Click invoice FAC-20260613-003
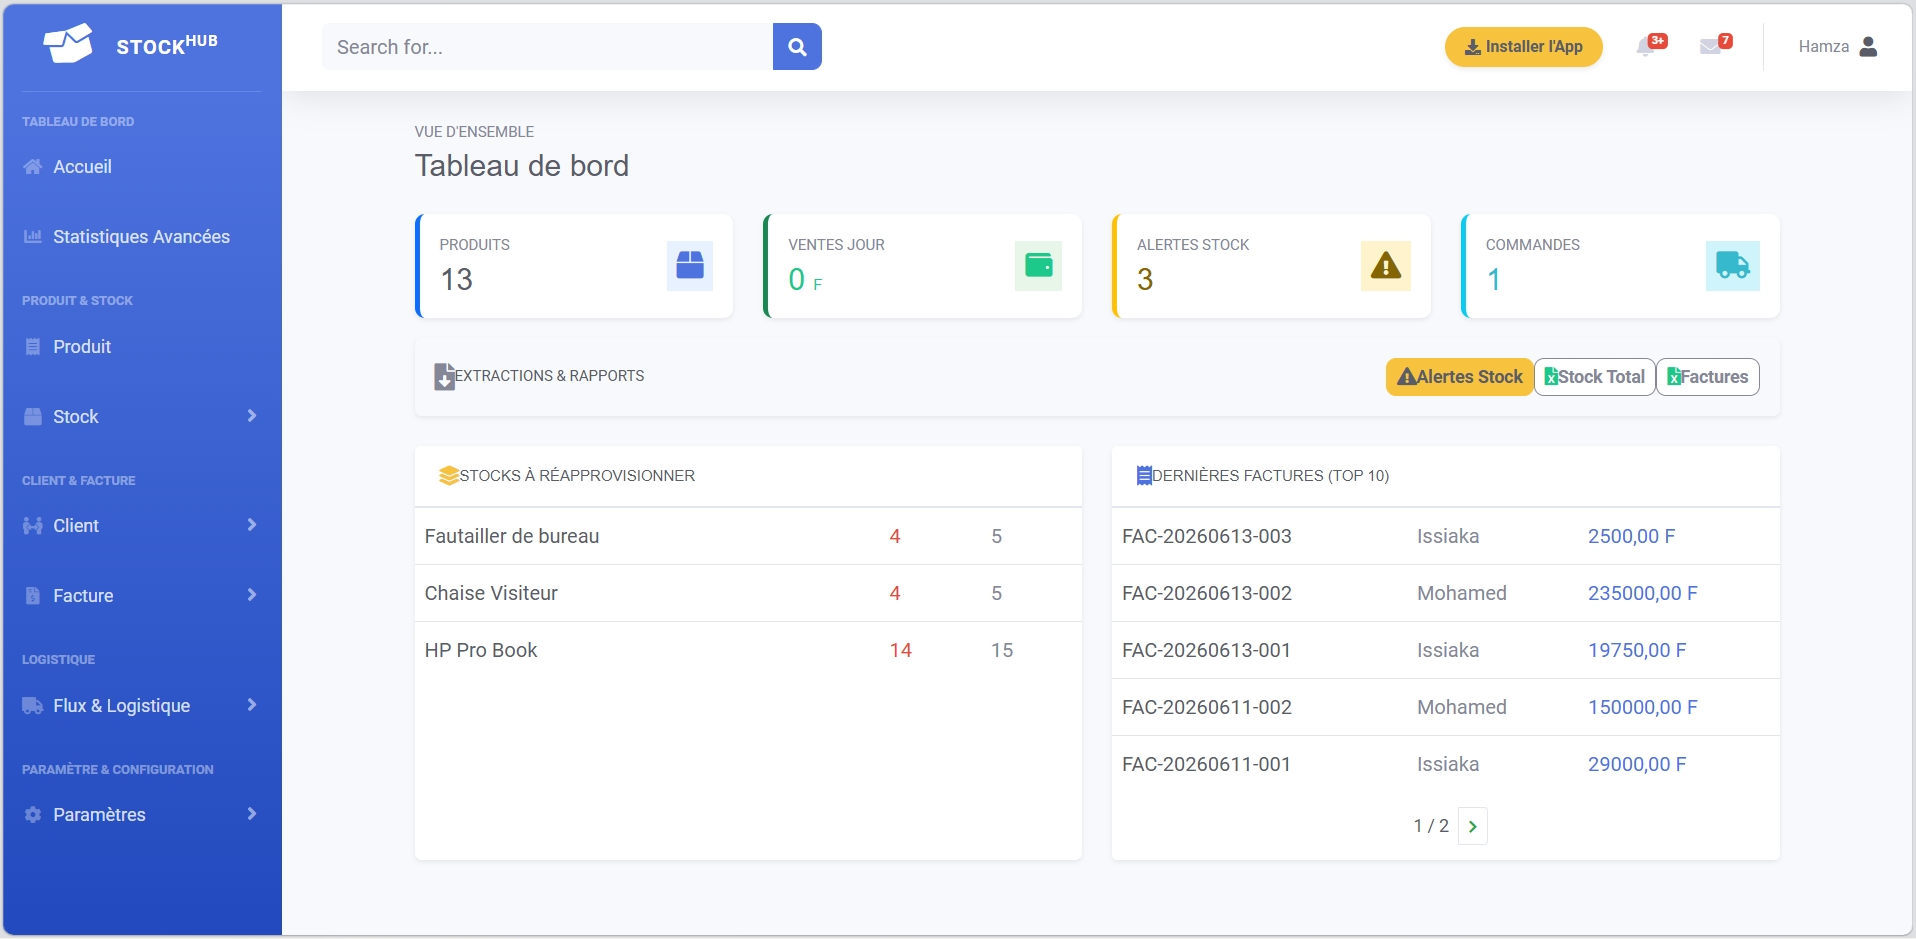 [1206, 537]
